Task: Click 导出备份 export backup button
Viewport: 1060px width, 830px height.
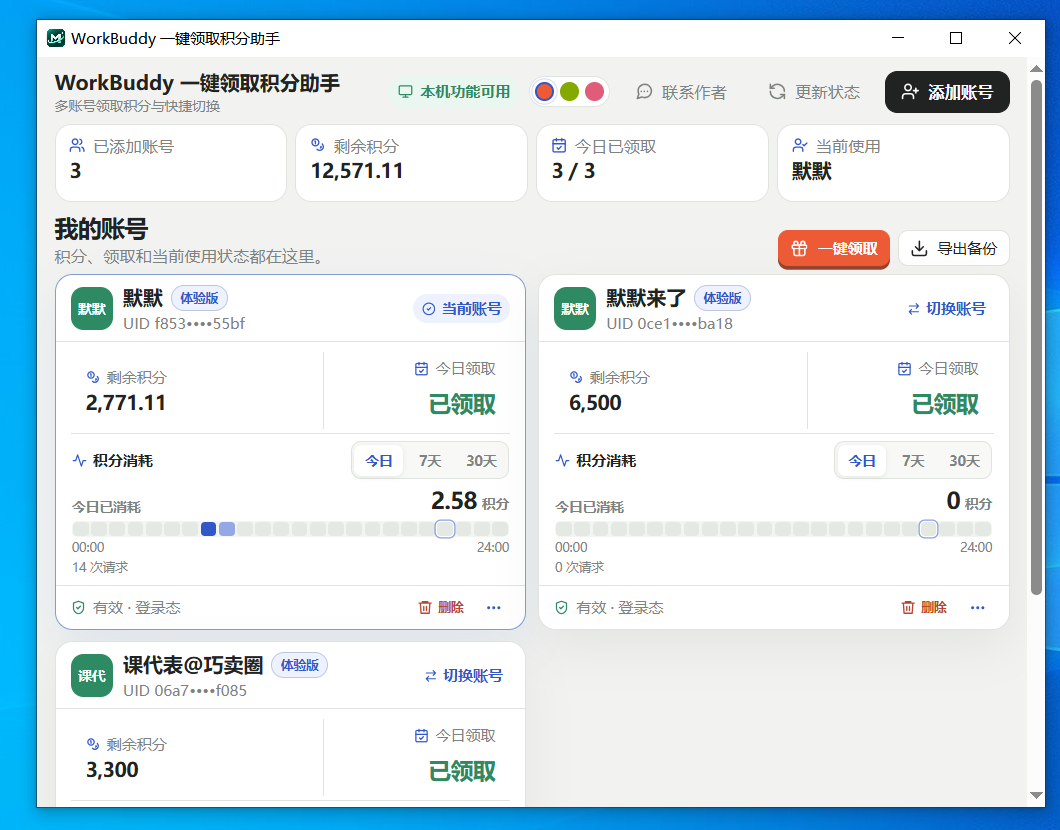Action: pyautogui.click(x=954, y=249)
